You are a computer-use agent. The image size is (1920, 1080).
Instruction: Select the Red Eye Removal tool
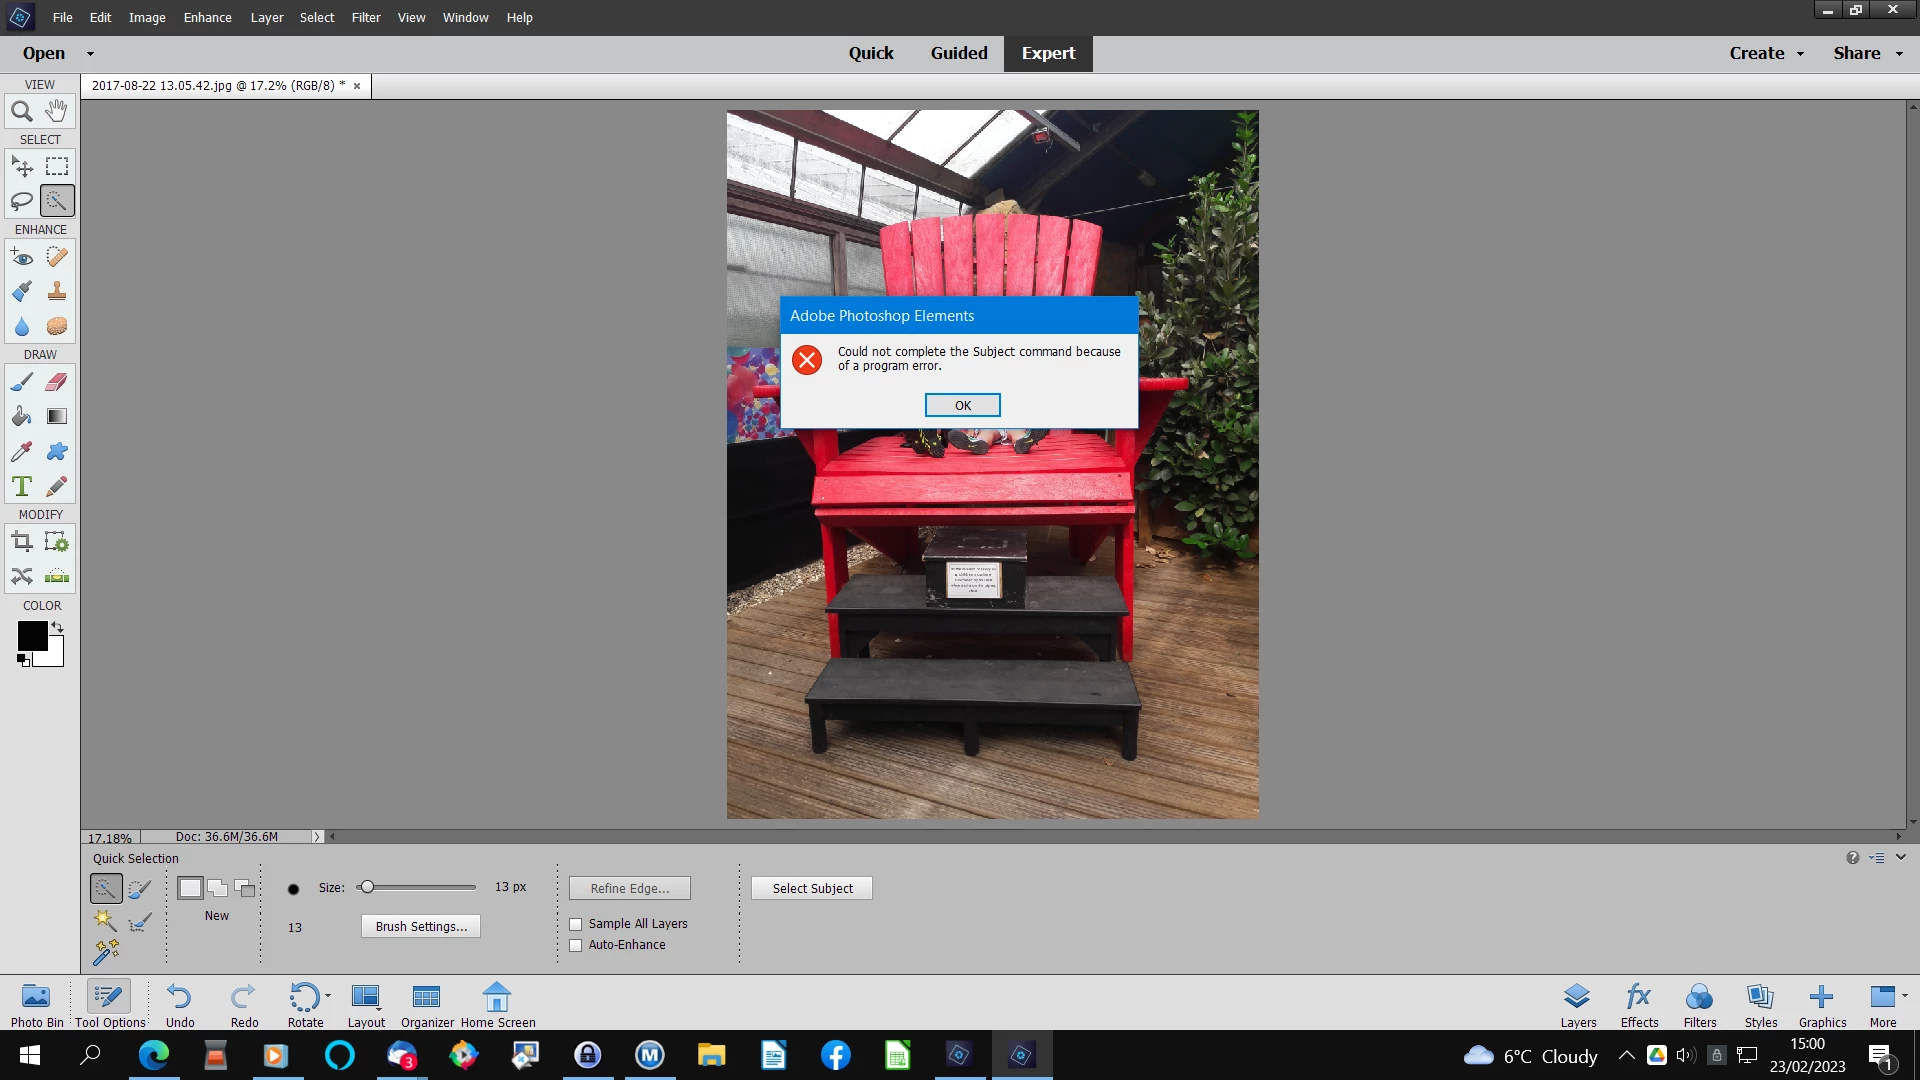21,257
